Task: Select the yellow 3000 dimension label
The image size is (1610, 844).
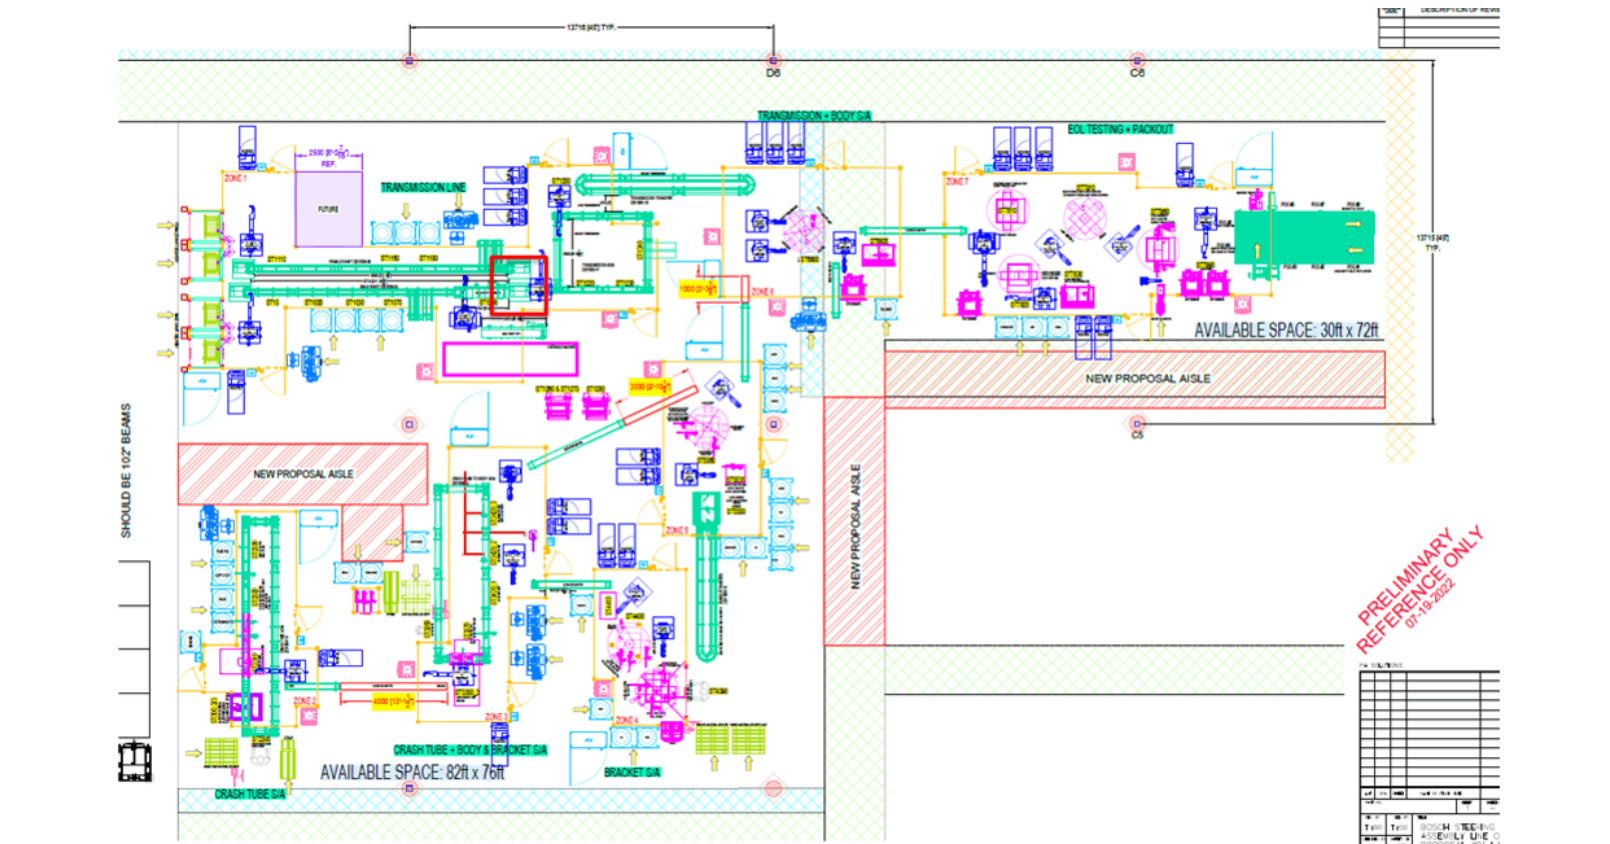Action: click(650, 386)
